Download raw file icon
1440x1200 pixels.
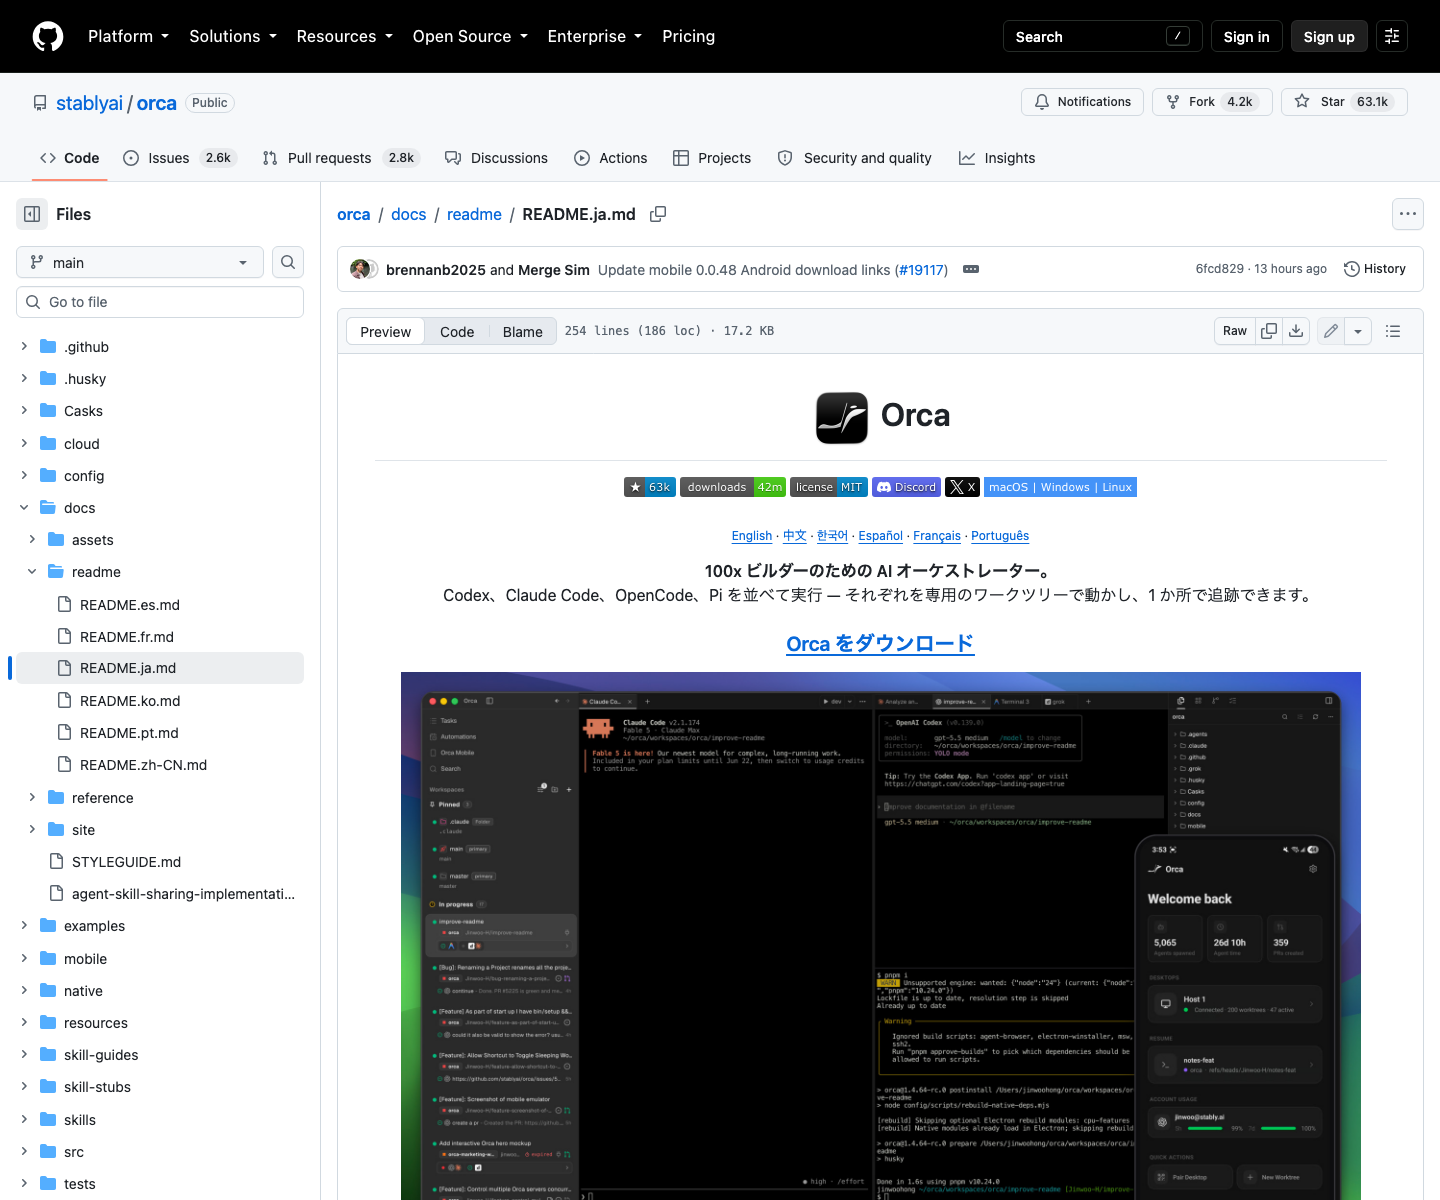pyautogui.click(x=1296, y=331)
